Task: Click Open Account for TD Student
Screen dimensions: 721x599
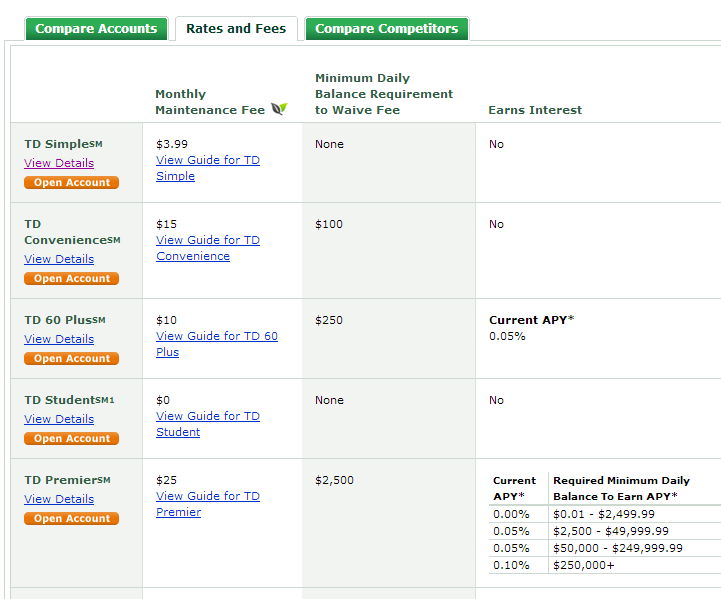Action: [71, 439]
